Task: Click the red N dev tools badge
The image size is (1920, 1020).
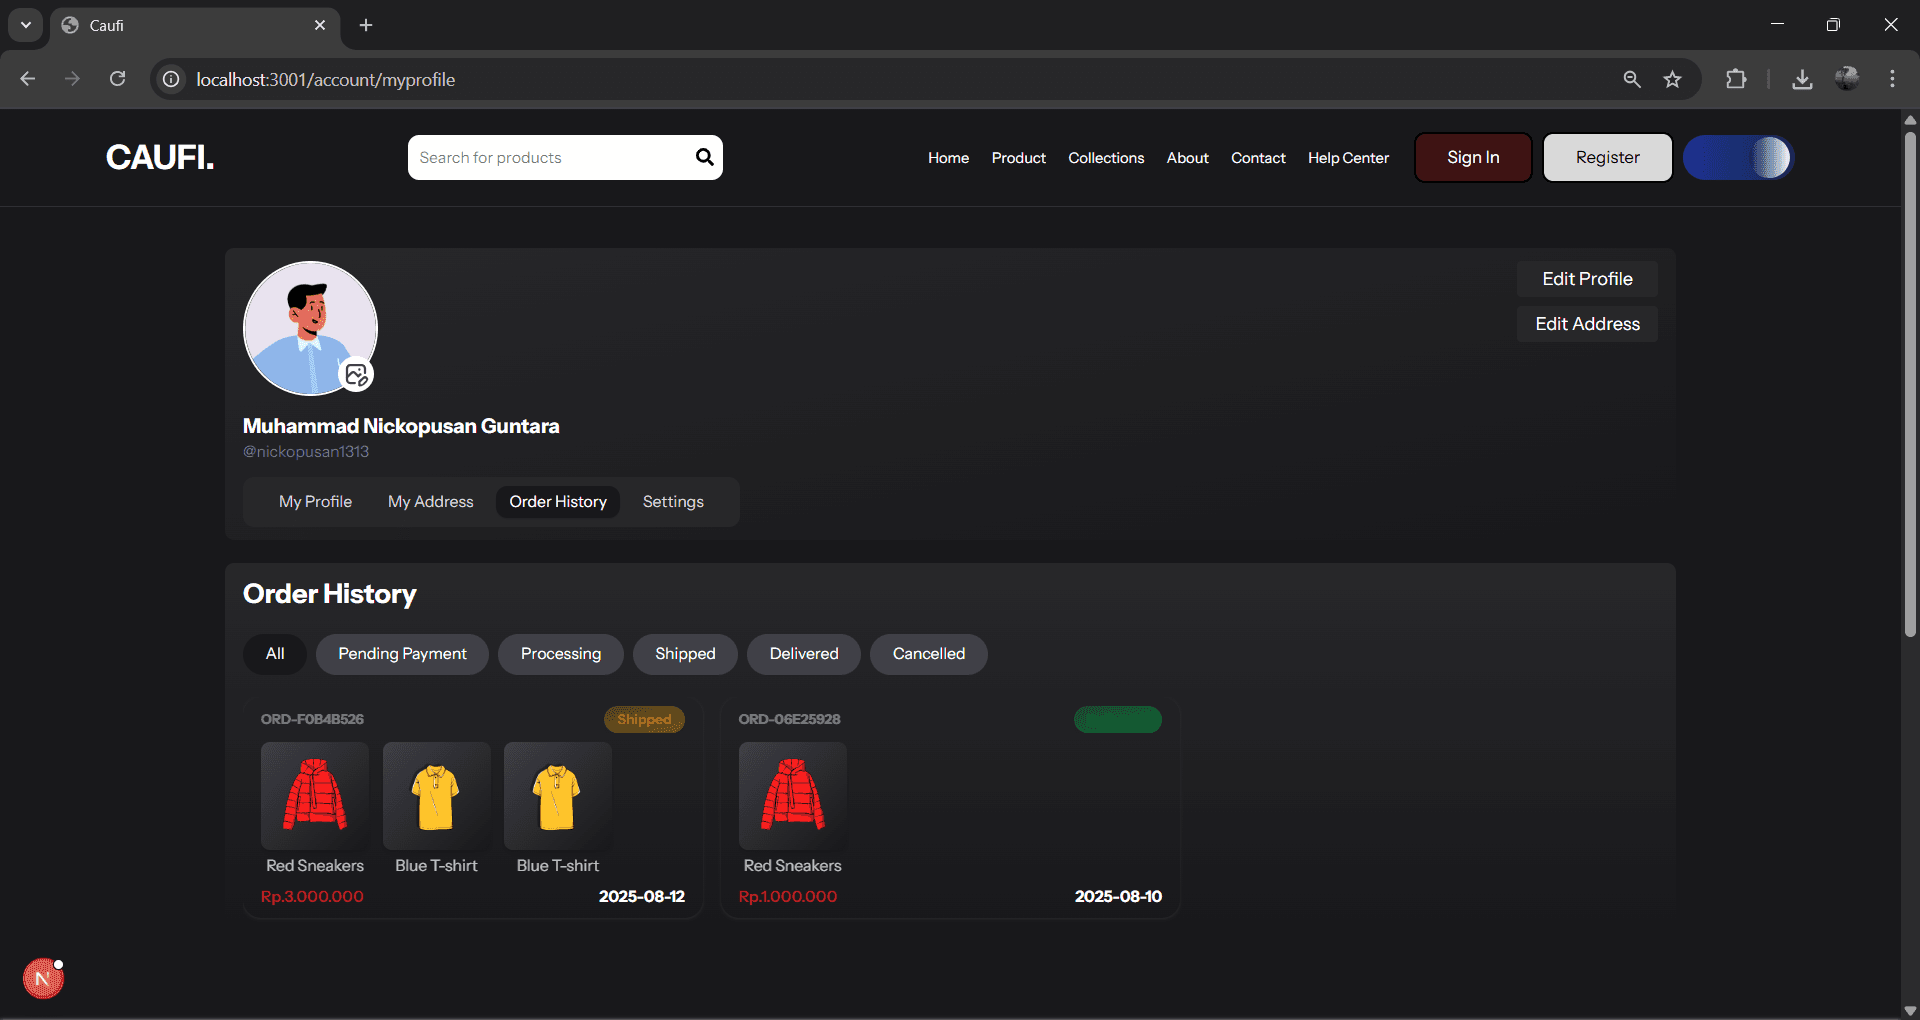Action: 43,979
